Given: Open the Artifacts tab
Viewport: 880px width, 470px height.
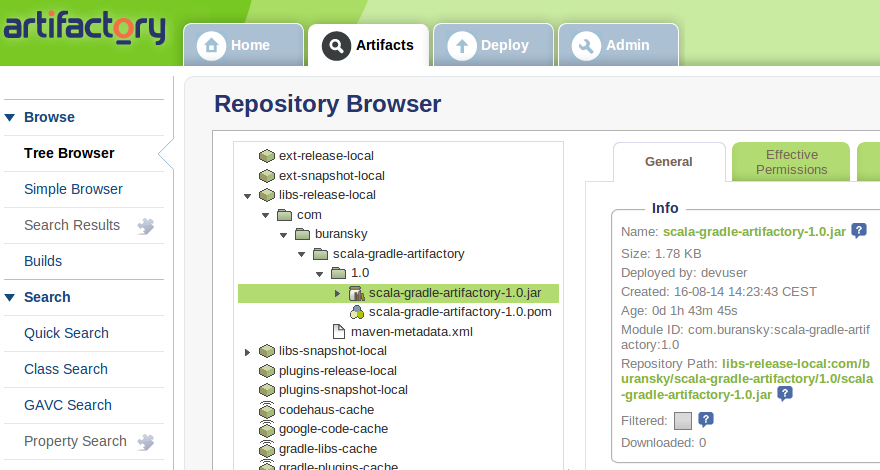Looking at the screenshot, I should 369,45.
